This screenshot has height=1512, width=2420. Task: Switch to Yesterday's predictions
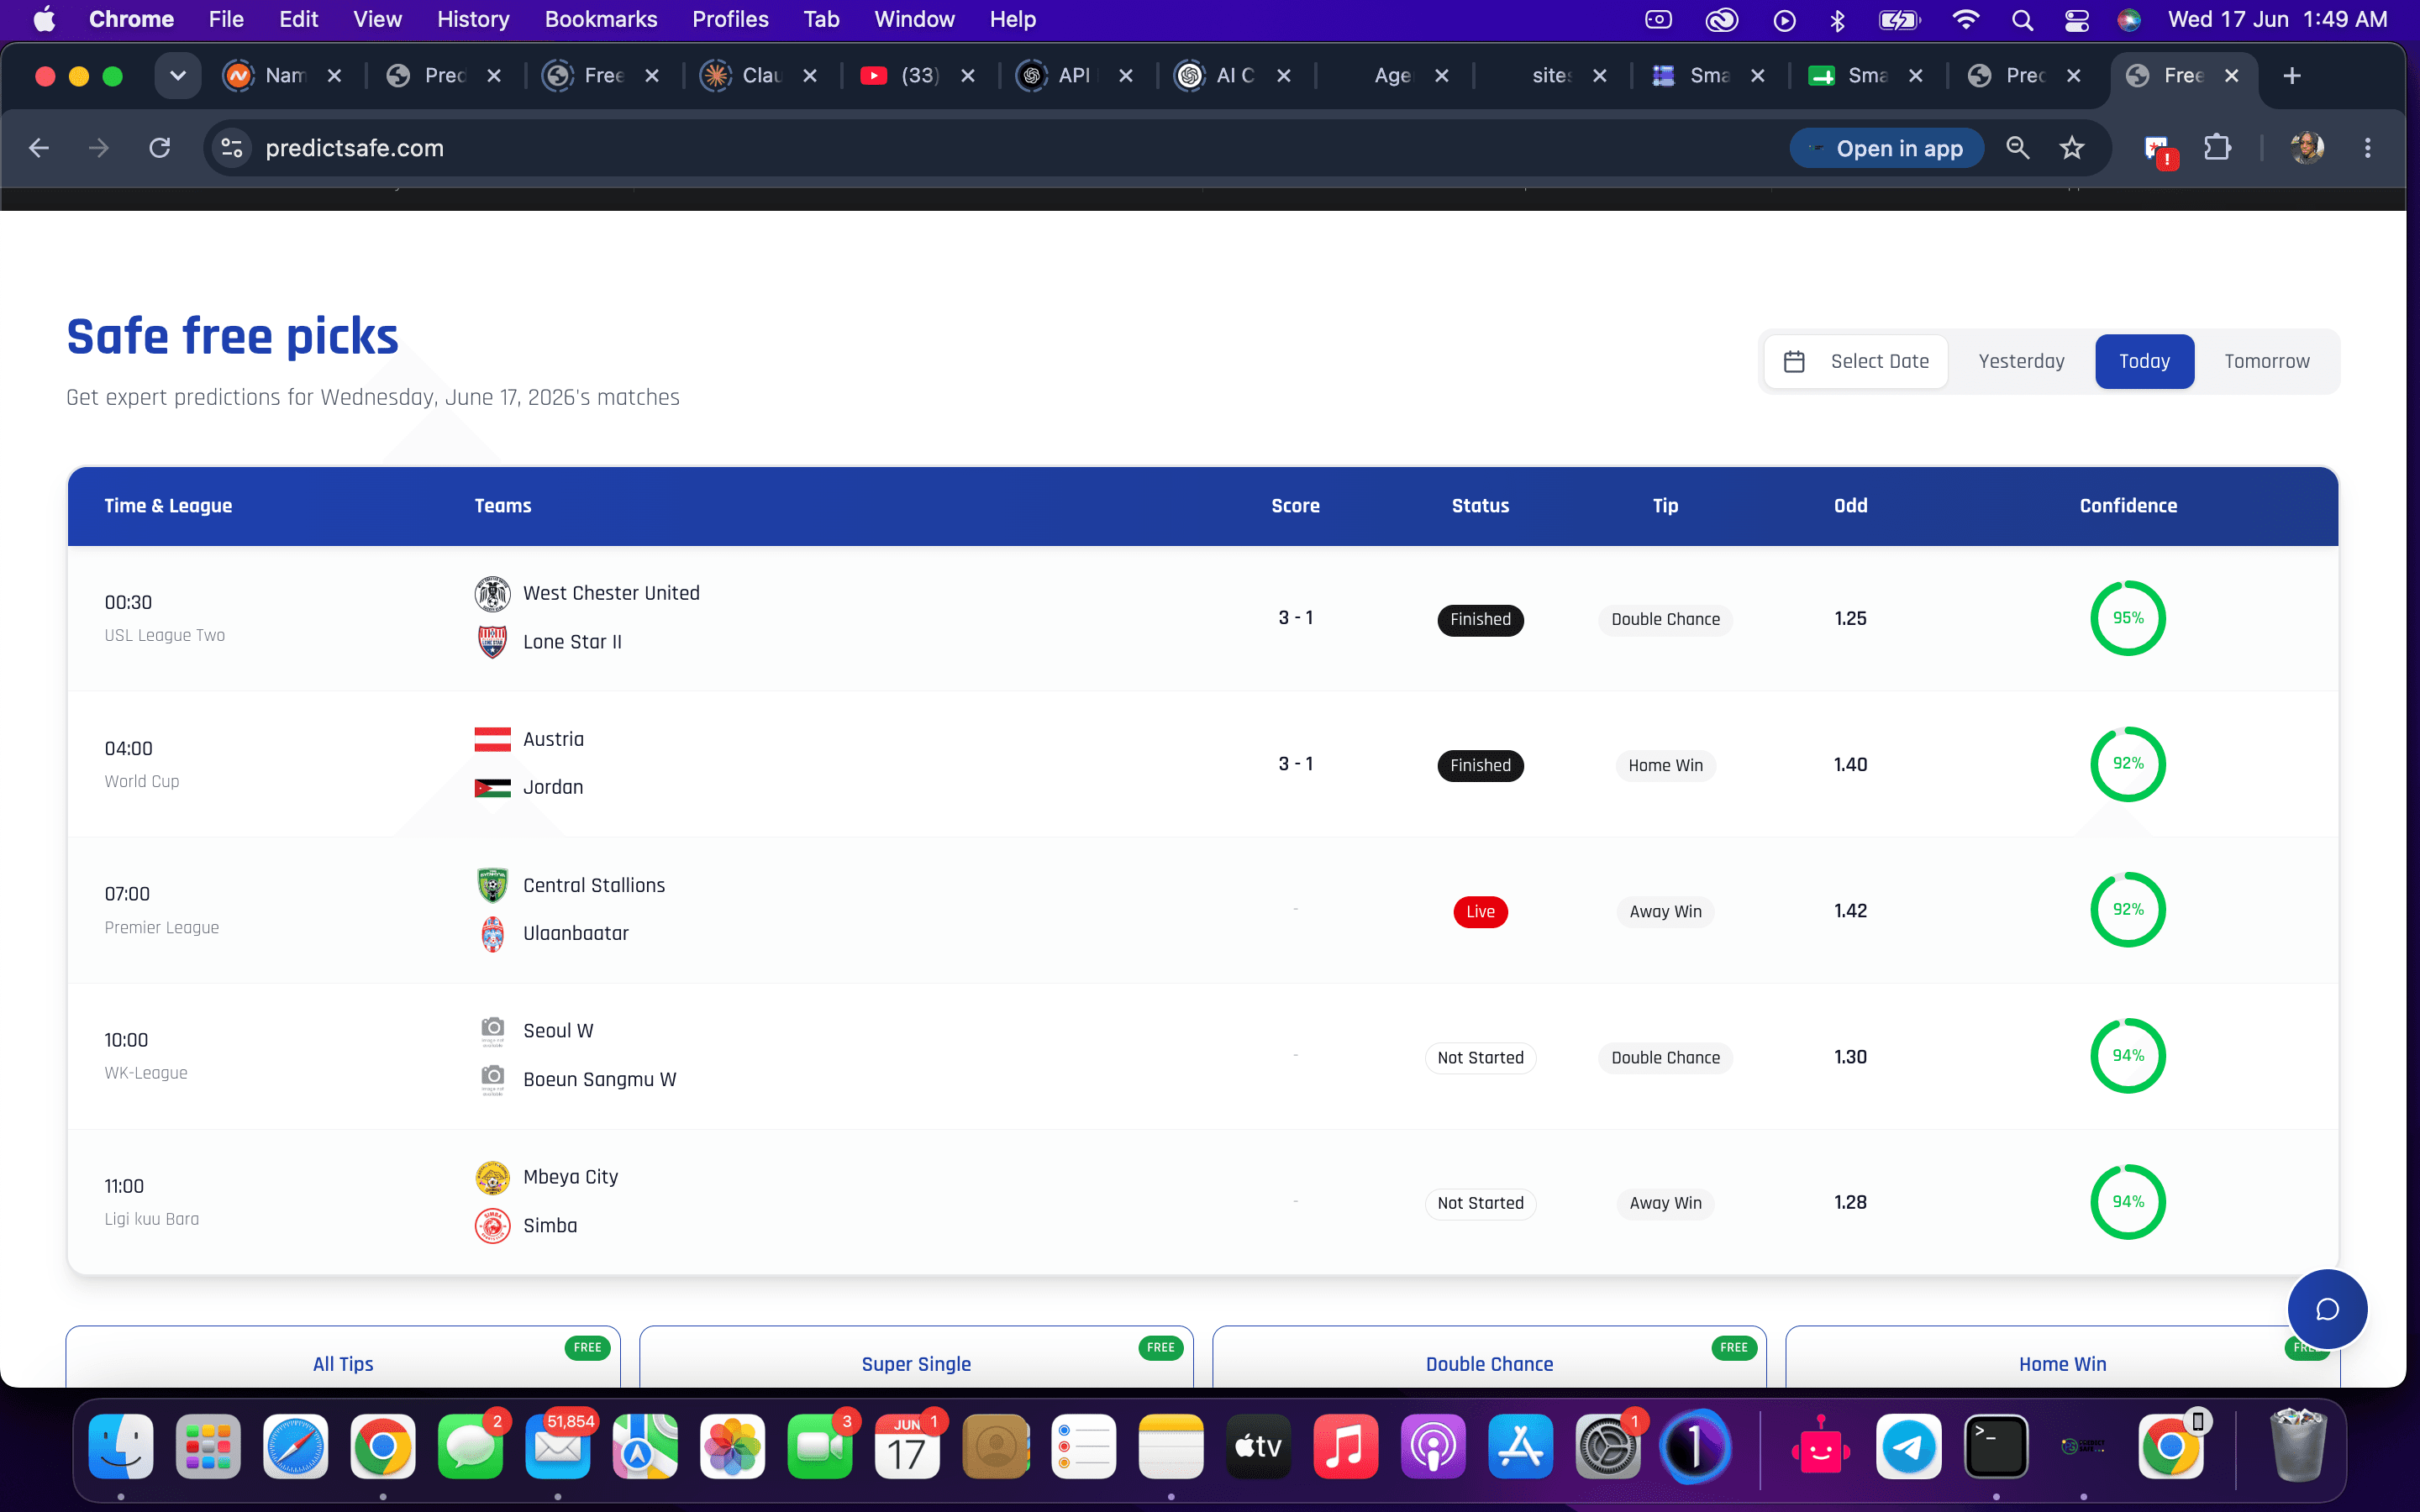point(2021,361)
